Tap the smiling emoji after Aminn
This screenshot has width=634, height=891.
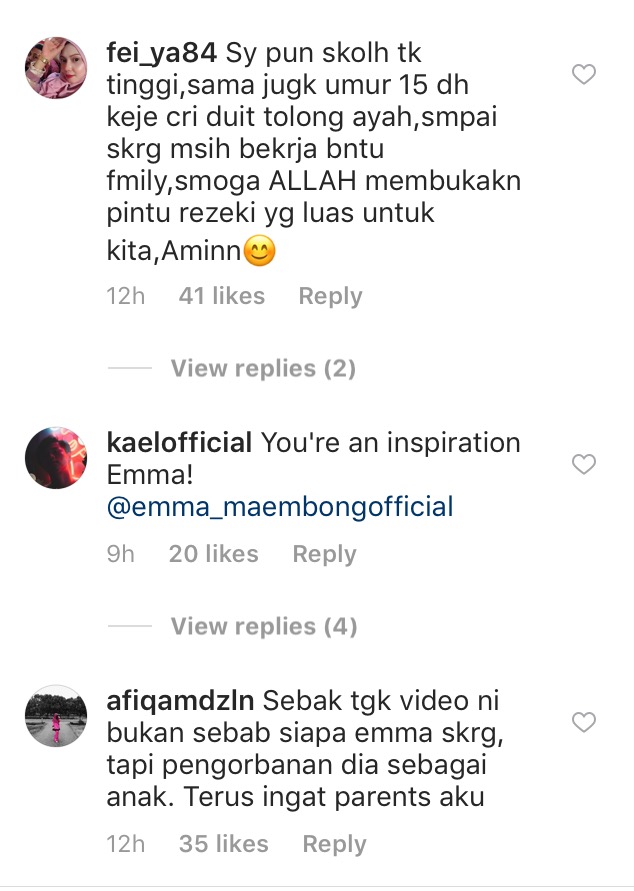(259, 253)
